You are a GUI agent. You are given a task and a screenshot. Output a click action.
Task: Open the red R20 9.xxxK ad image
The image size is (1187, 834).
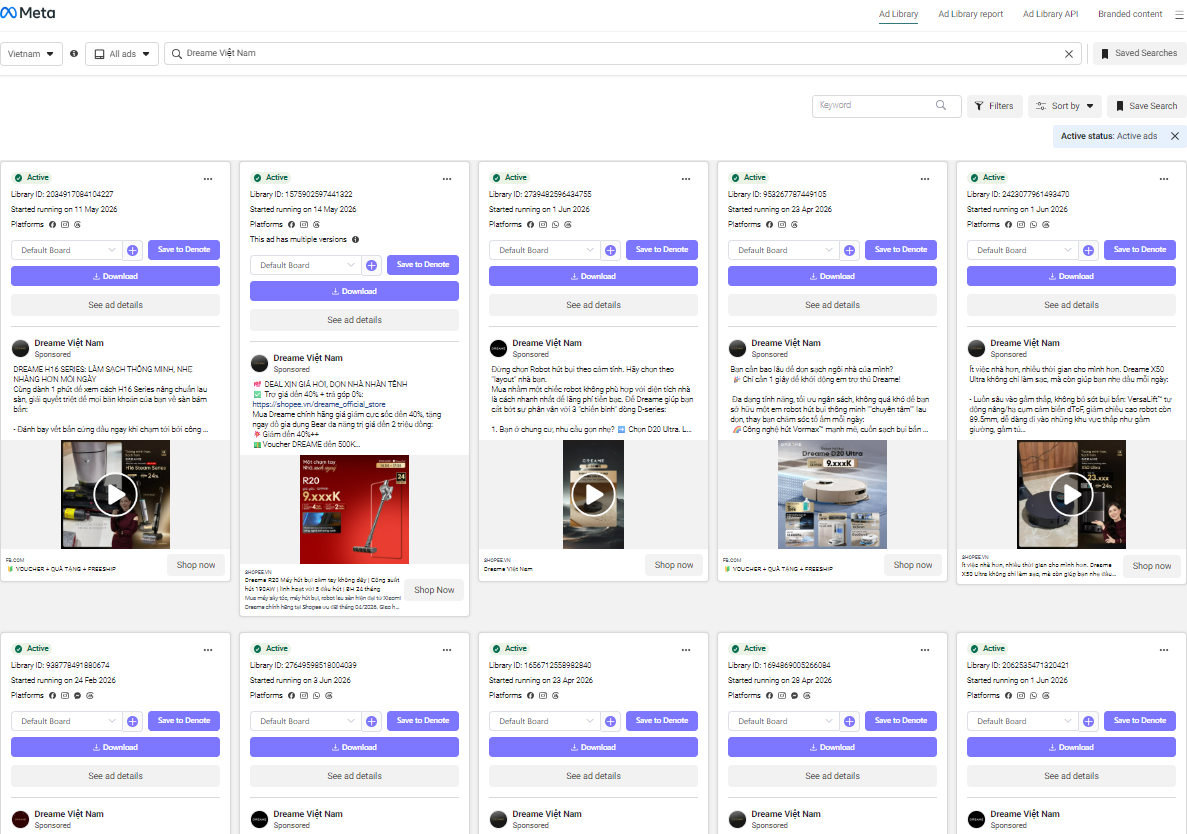click(x=354, y=509)
